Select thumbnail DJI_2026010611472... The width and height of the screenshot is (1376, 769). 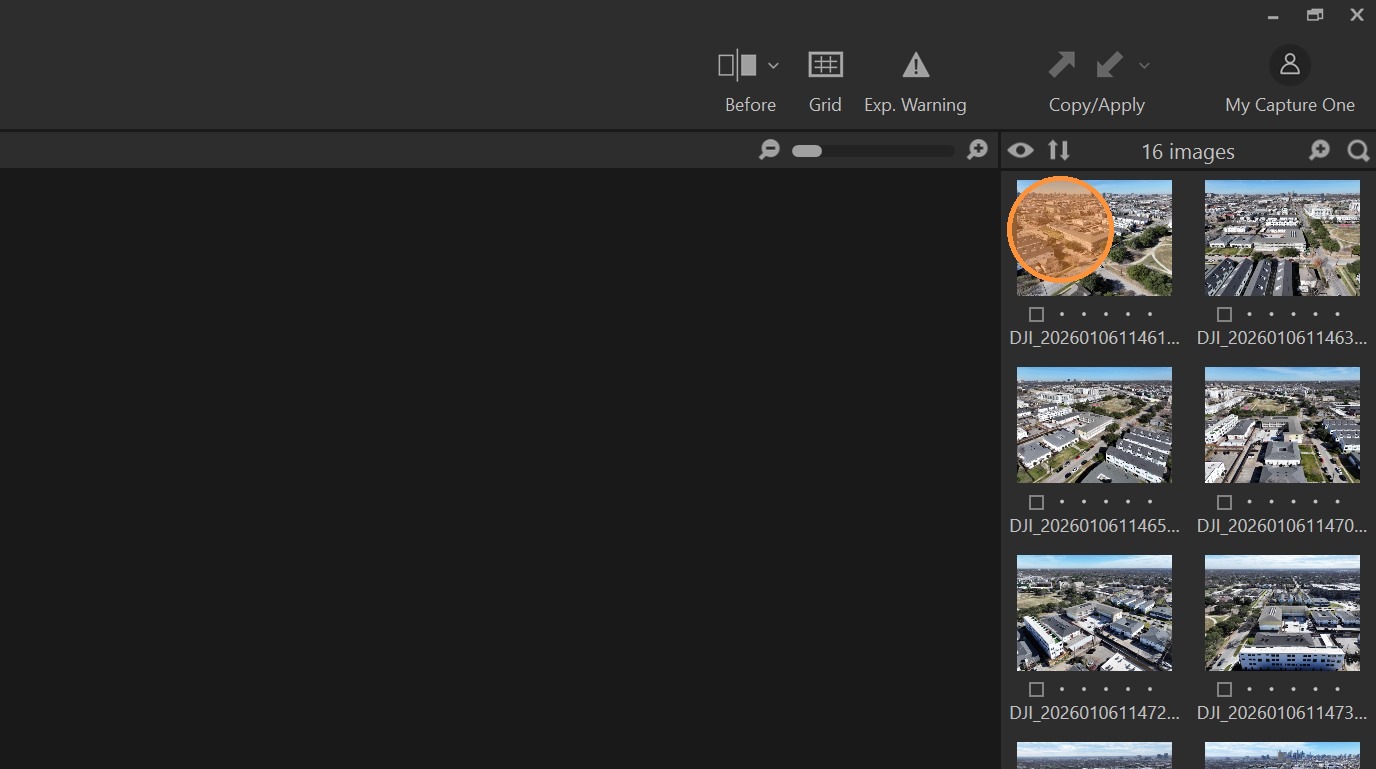pos(1094,613)
